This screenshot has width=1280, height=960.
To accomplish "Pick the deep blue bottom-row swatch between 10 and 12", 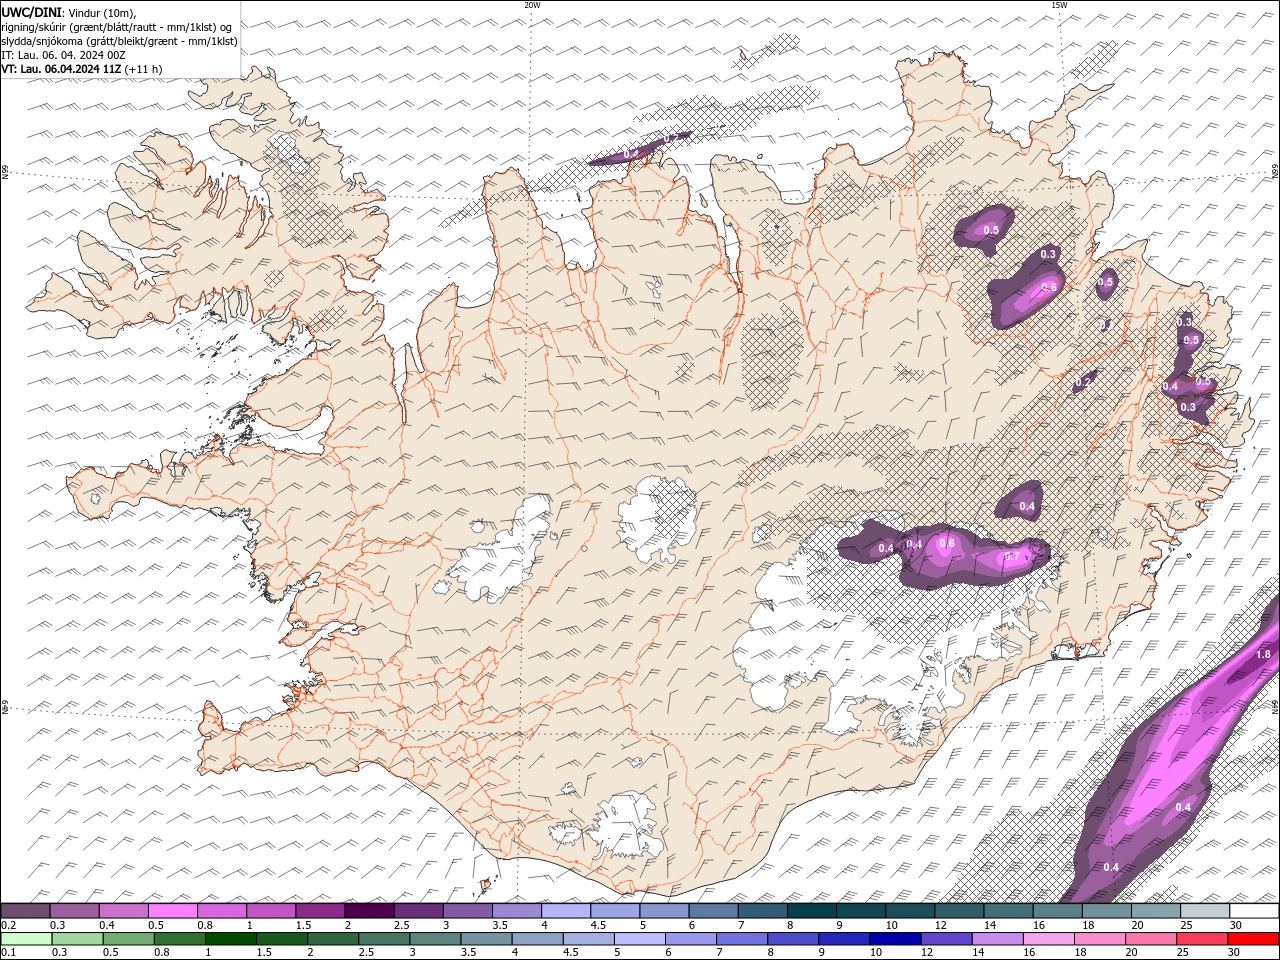I will click(x=895, y=939).
